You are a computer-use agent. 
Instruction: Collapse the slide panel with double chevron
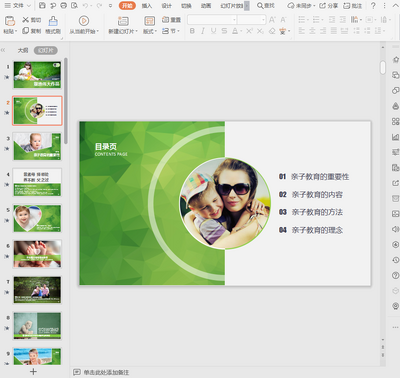pyautogui.click(x=3, y=50)
